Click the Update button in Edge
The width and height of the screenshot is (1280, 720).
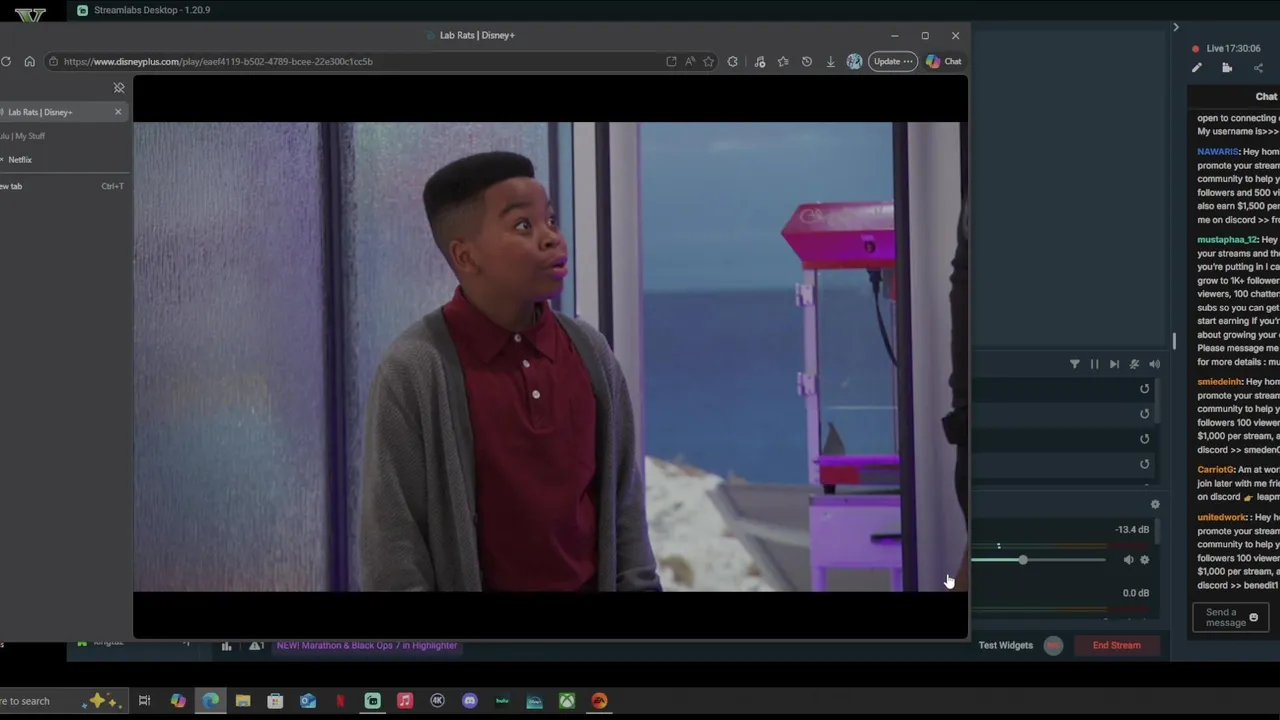(x=893, y=61)
